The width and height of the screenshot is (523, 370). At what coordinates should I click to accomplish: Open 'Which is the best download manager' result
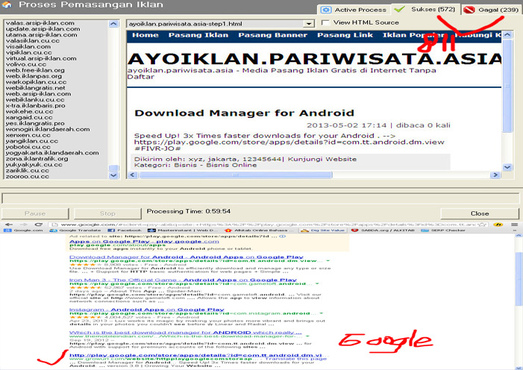(185, 332)
